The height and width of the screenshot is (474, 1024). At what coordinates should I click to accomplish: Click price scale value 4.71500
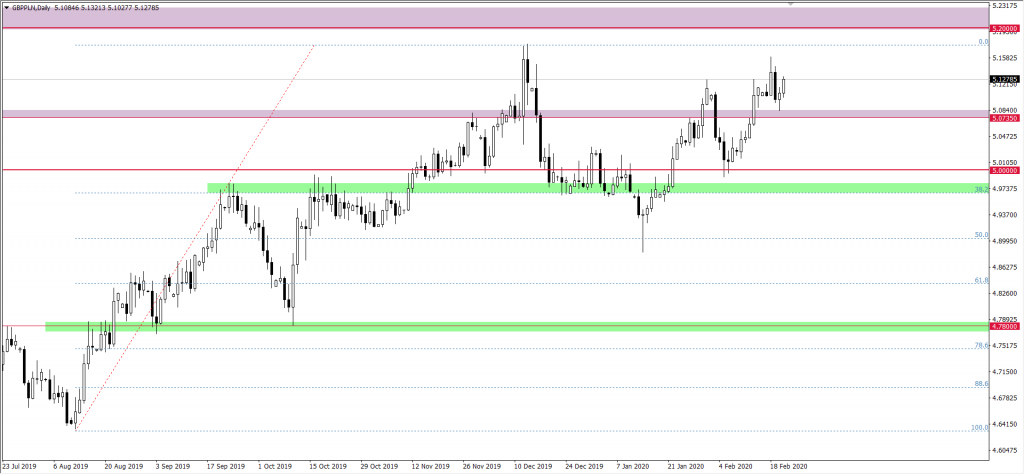(x=1005, y=371)
